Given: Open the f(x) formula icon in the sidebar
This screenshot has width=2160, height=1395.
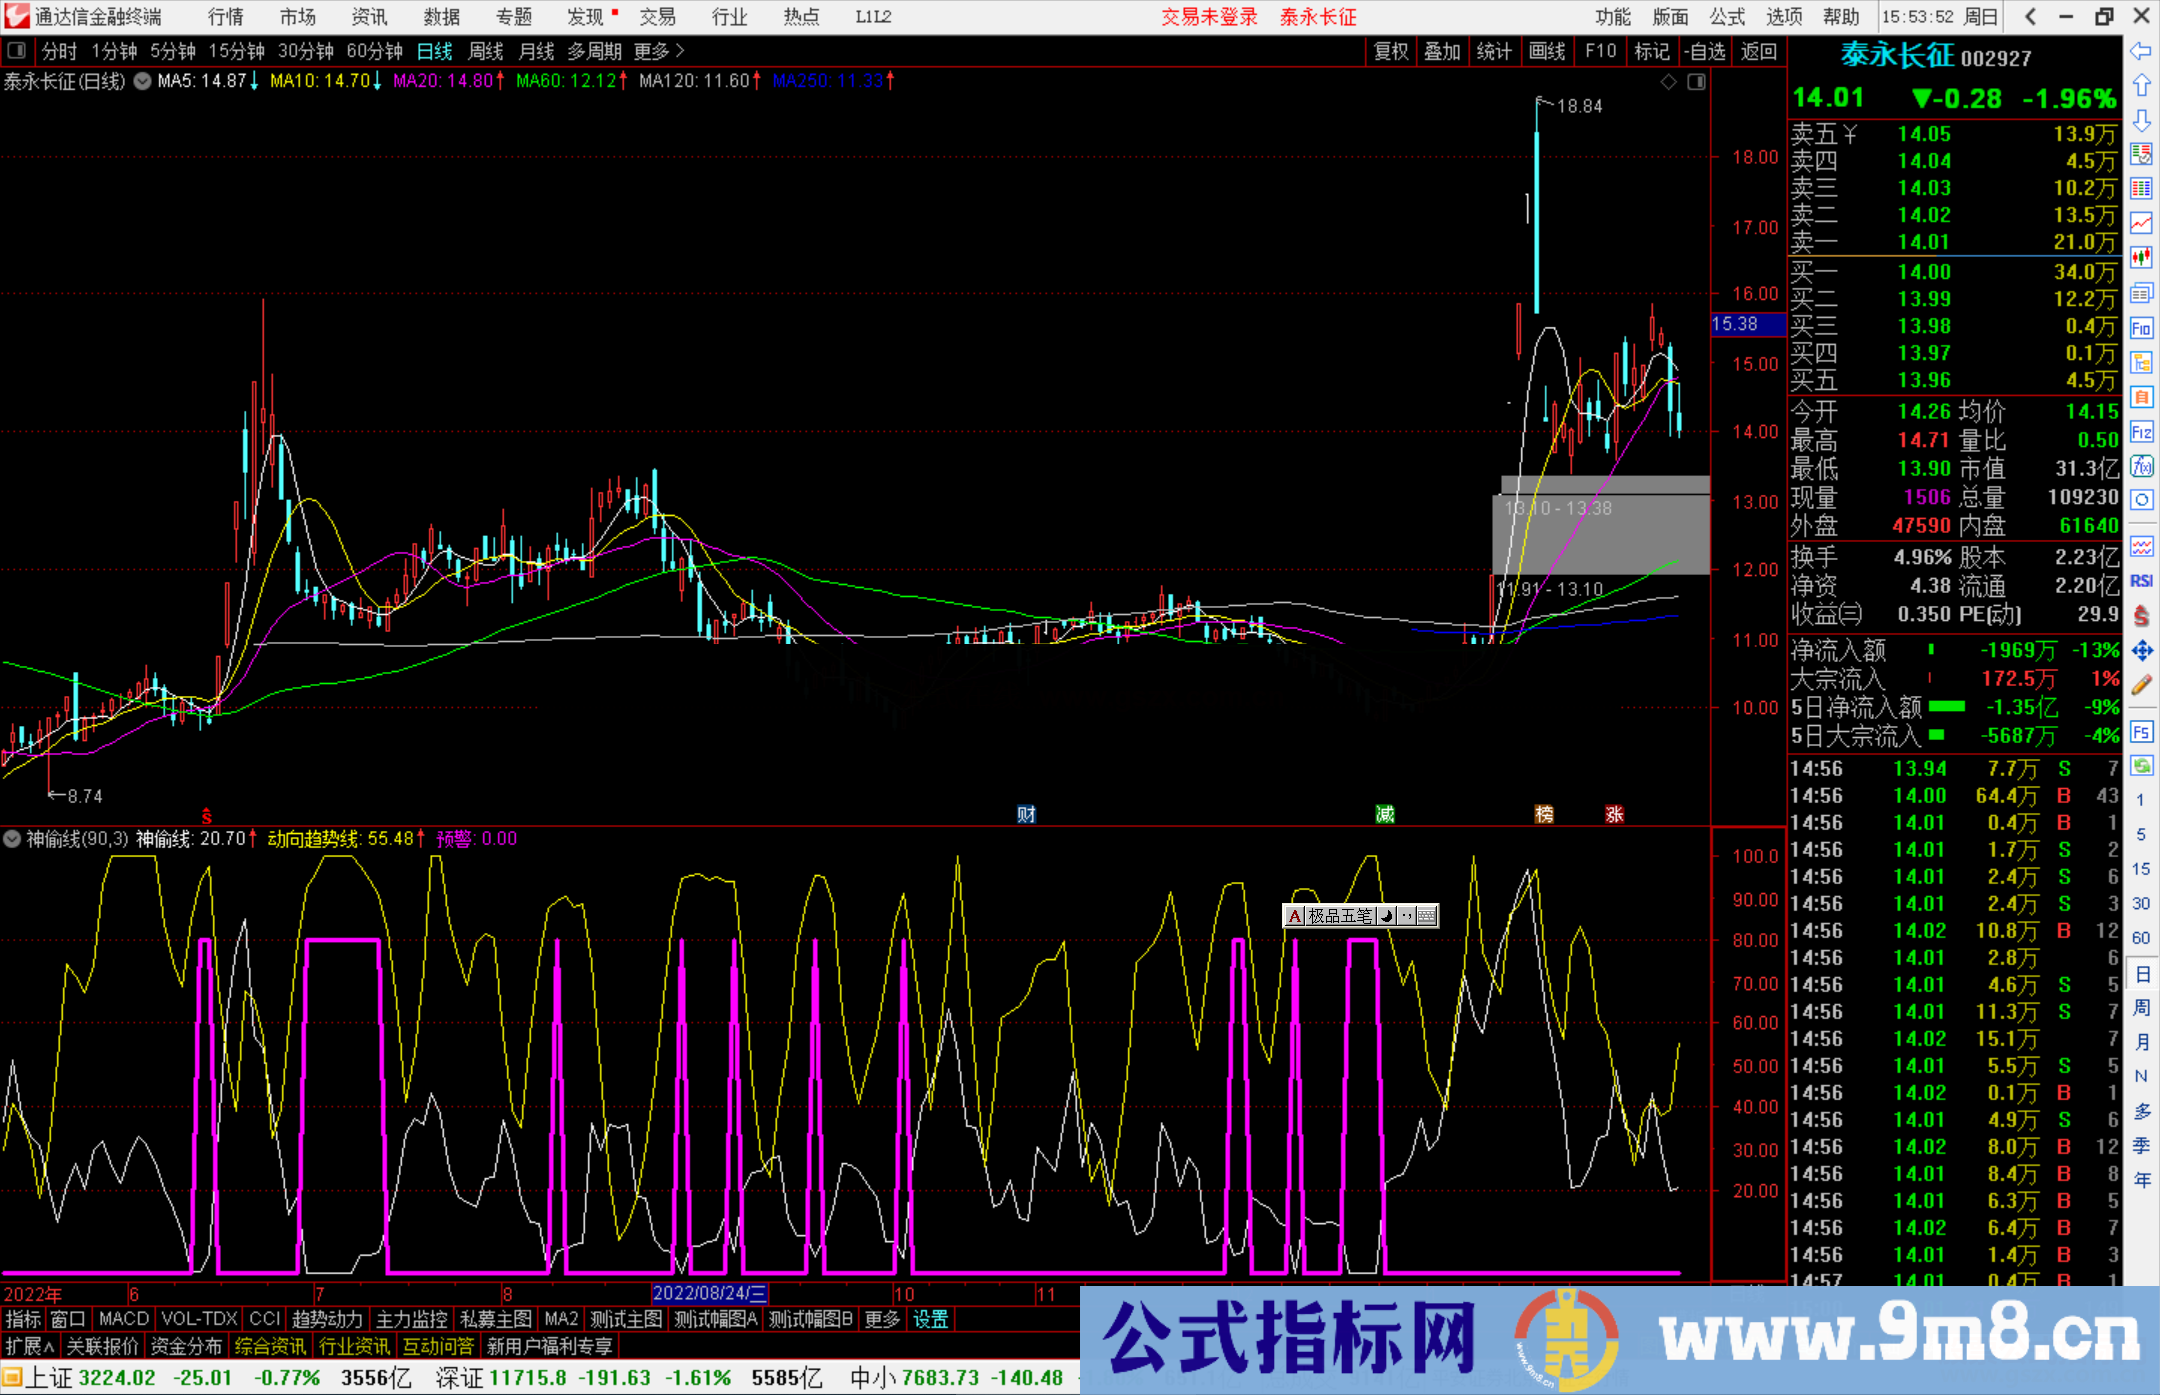Looking at the screenshot, I should [2141, 467].
